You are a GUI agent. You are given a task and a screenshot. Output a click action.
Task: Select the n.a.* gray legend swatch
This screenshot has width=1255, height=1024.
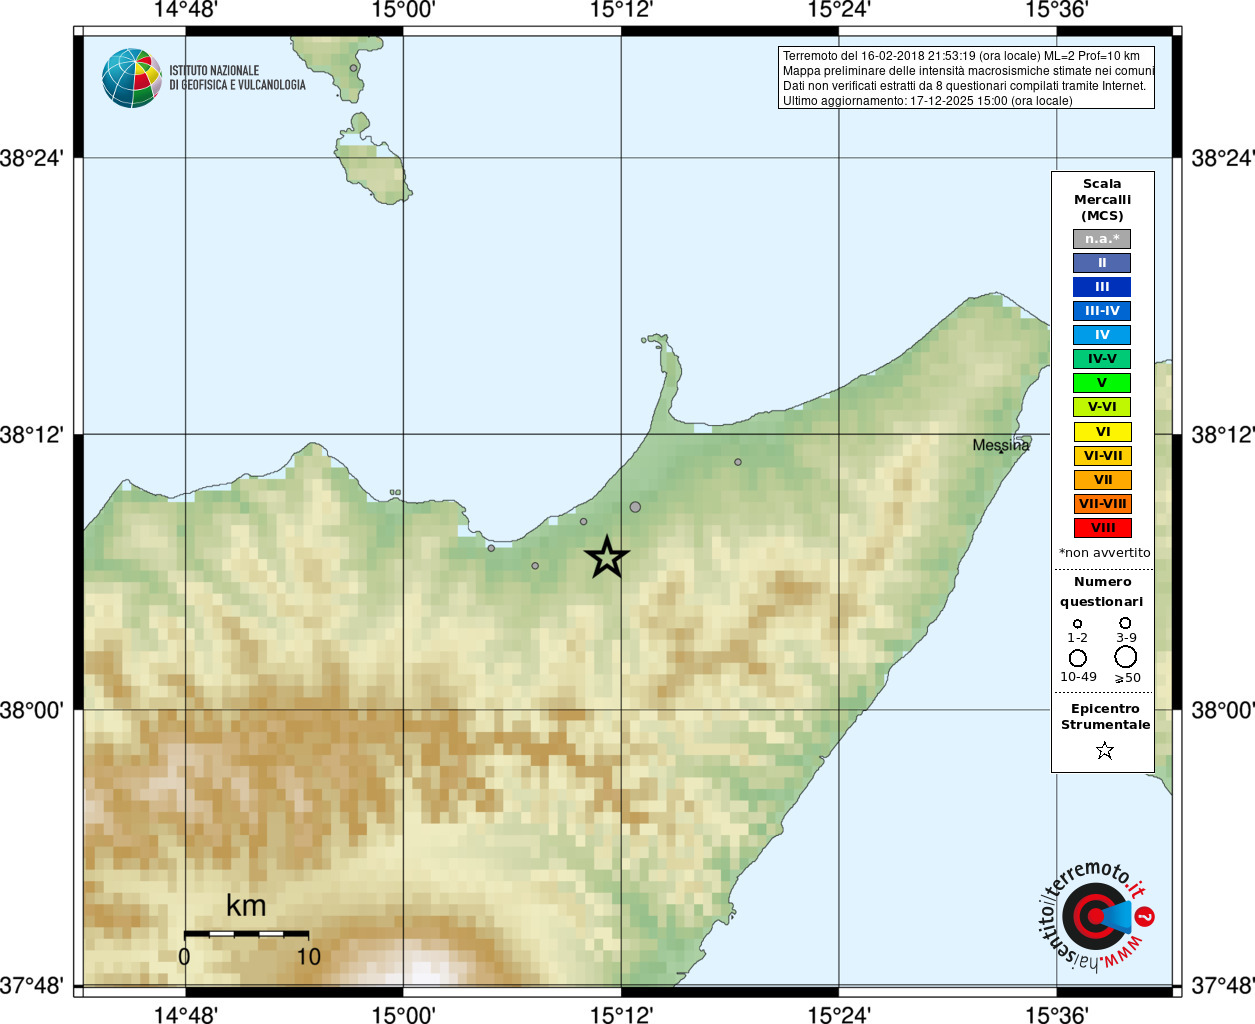click(1102, 239)
